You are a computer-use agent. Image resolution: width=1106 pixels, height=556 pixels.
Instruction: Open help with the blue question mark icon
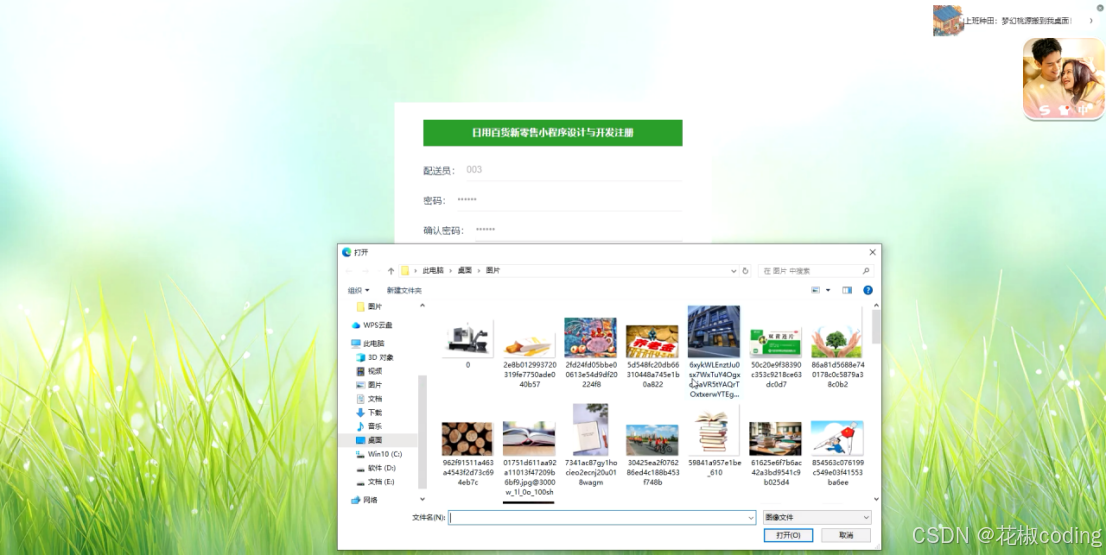(868, 290)
